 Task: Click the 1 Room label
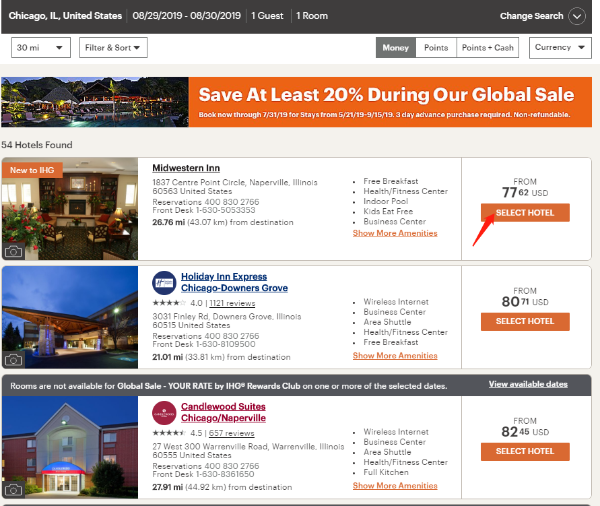coord(312,16)
